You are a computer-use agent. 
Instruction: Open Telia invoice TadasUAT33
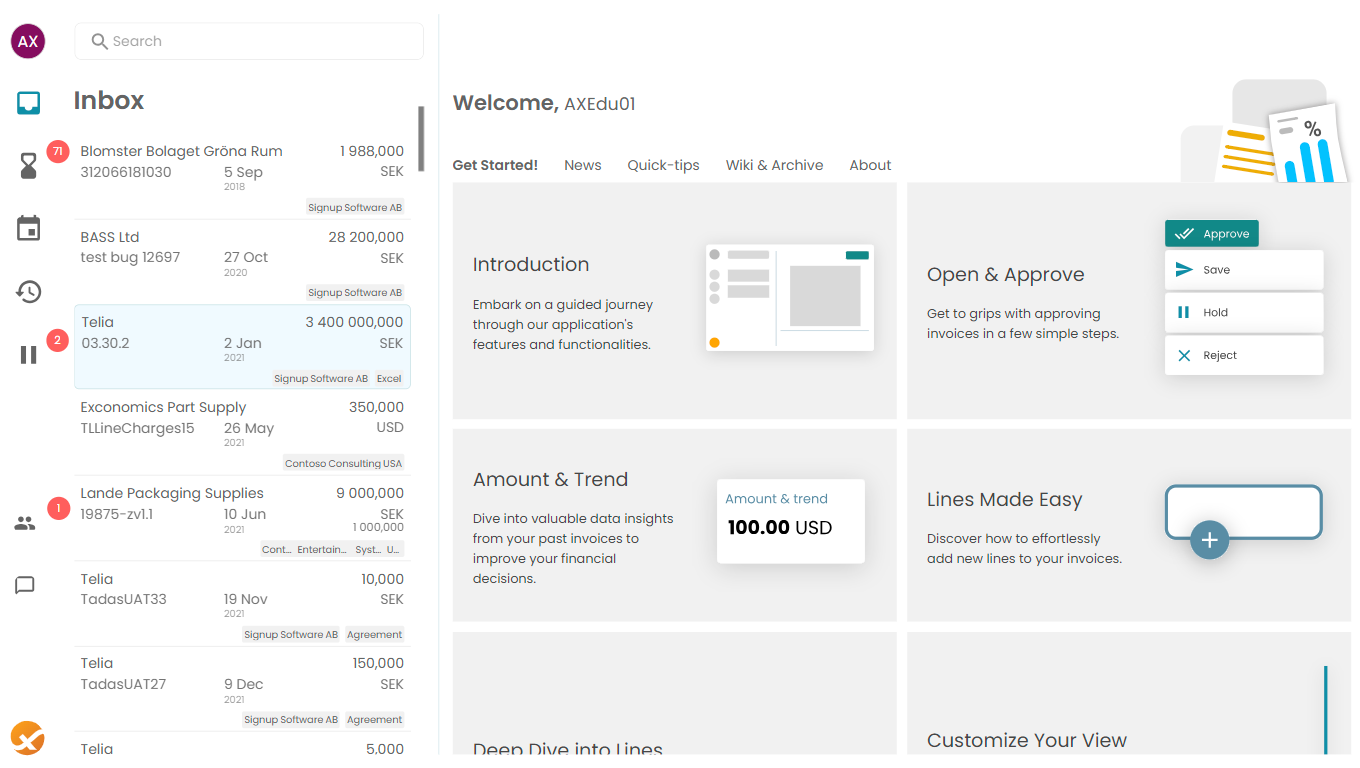click(x=242, y=604)
